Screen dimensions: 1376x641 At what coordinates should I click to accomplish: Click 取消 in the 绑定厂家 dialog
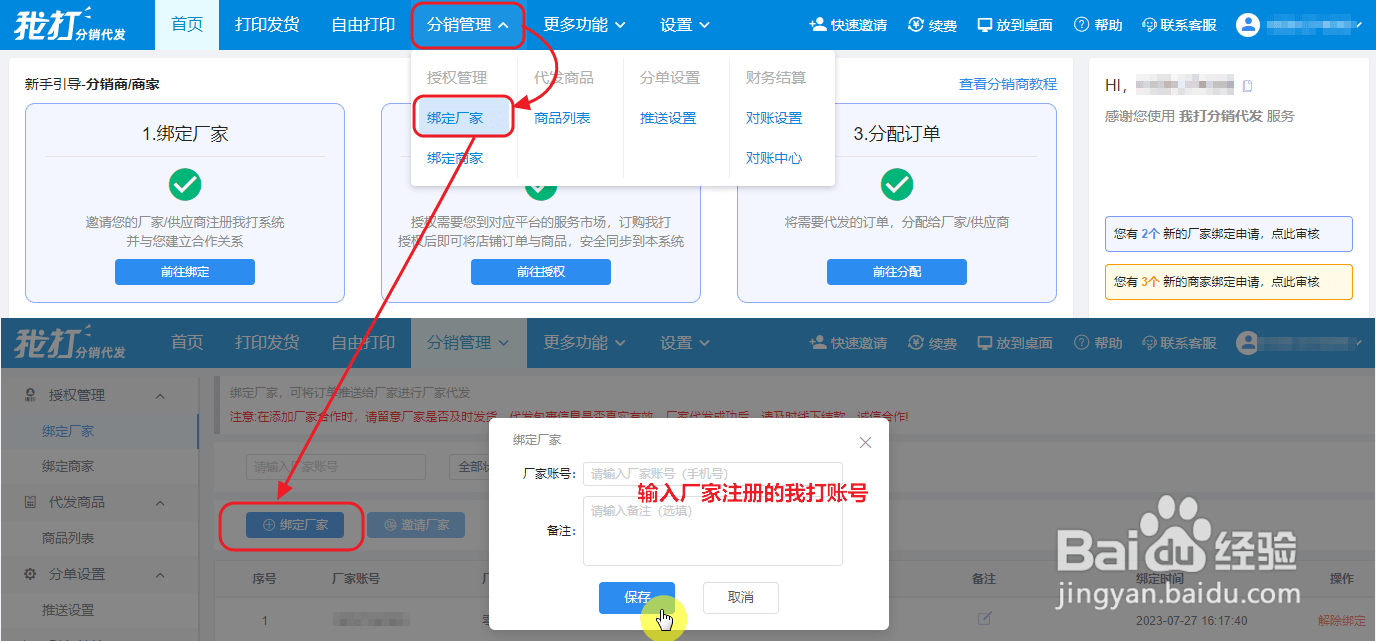(741, 598)
